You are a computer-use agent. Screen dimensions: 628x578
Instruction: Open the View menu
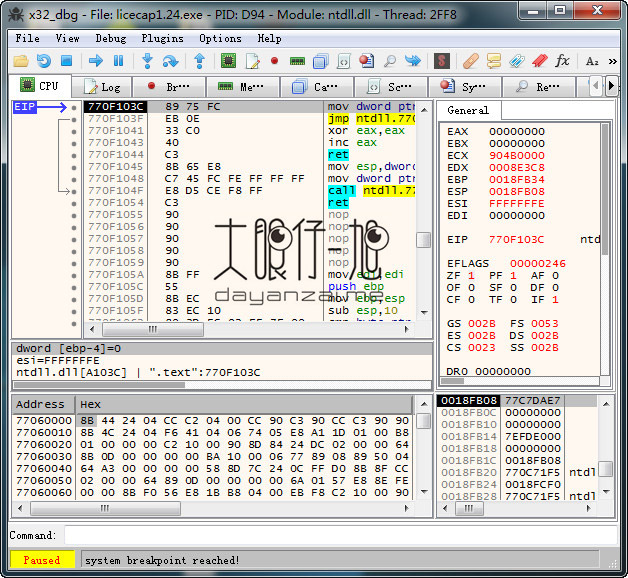point(67,38)
